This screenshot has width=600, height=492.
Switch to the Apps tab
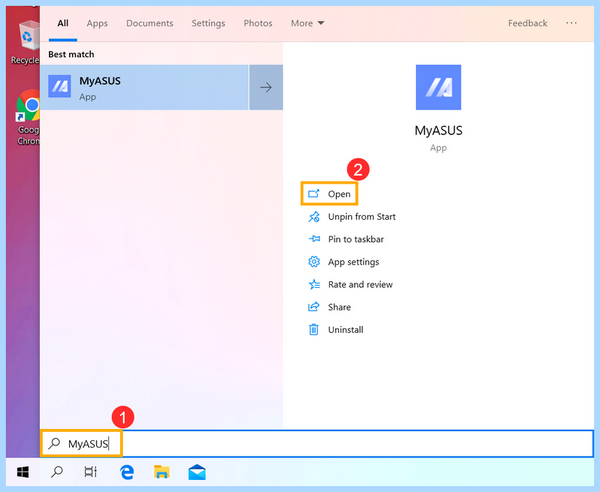(x=97, y=23)
